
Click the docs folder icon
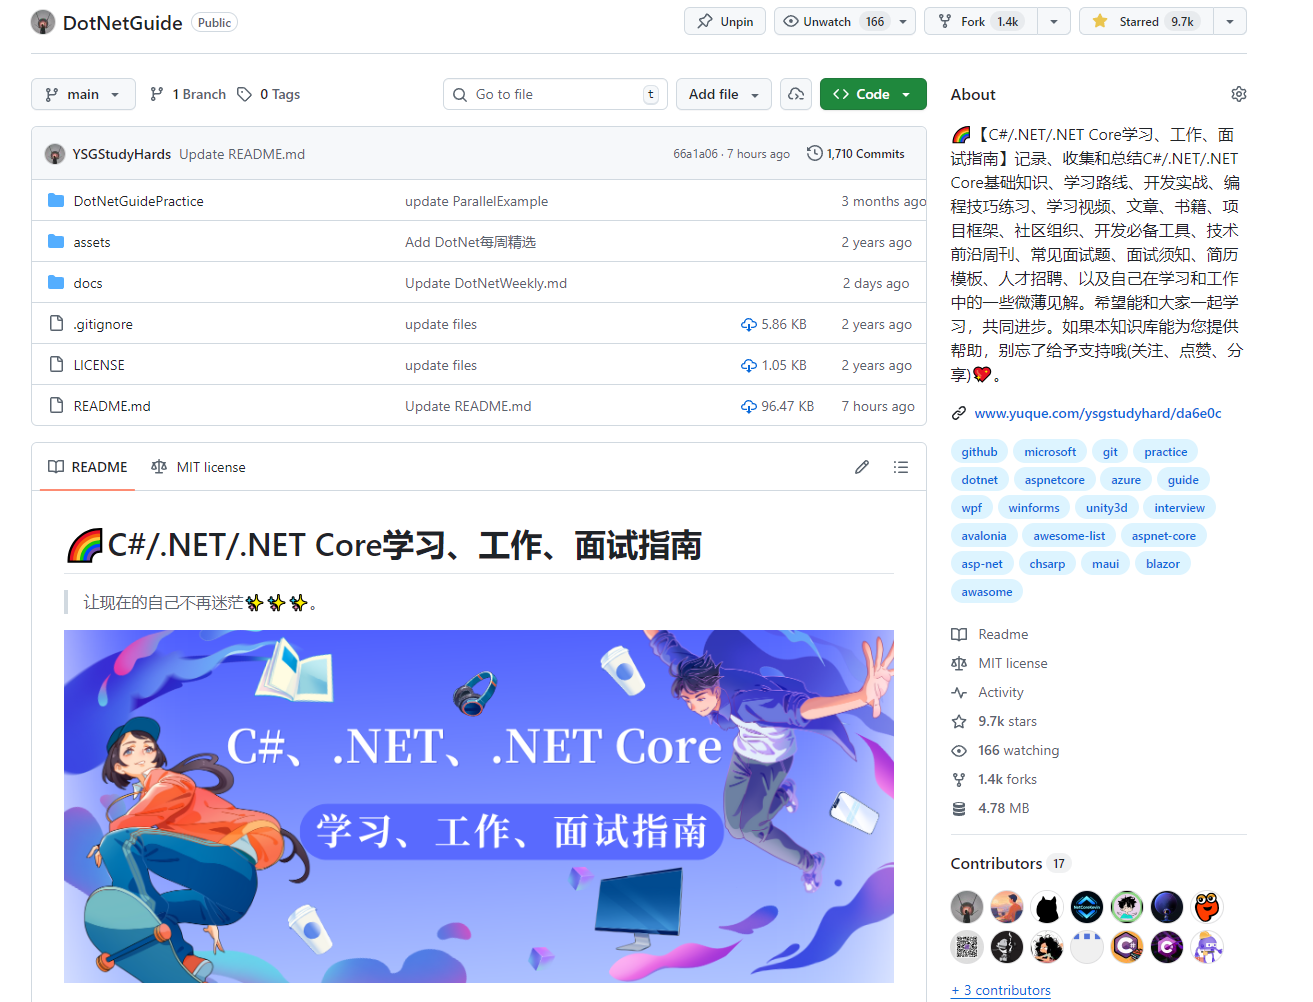point(56,283)
